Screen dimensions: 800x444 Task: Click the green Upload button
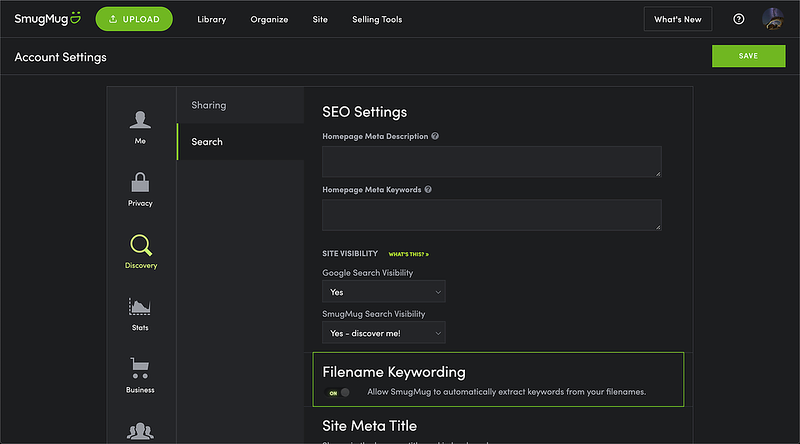(x=134, y=19)
